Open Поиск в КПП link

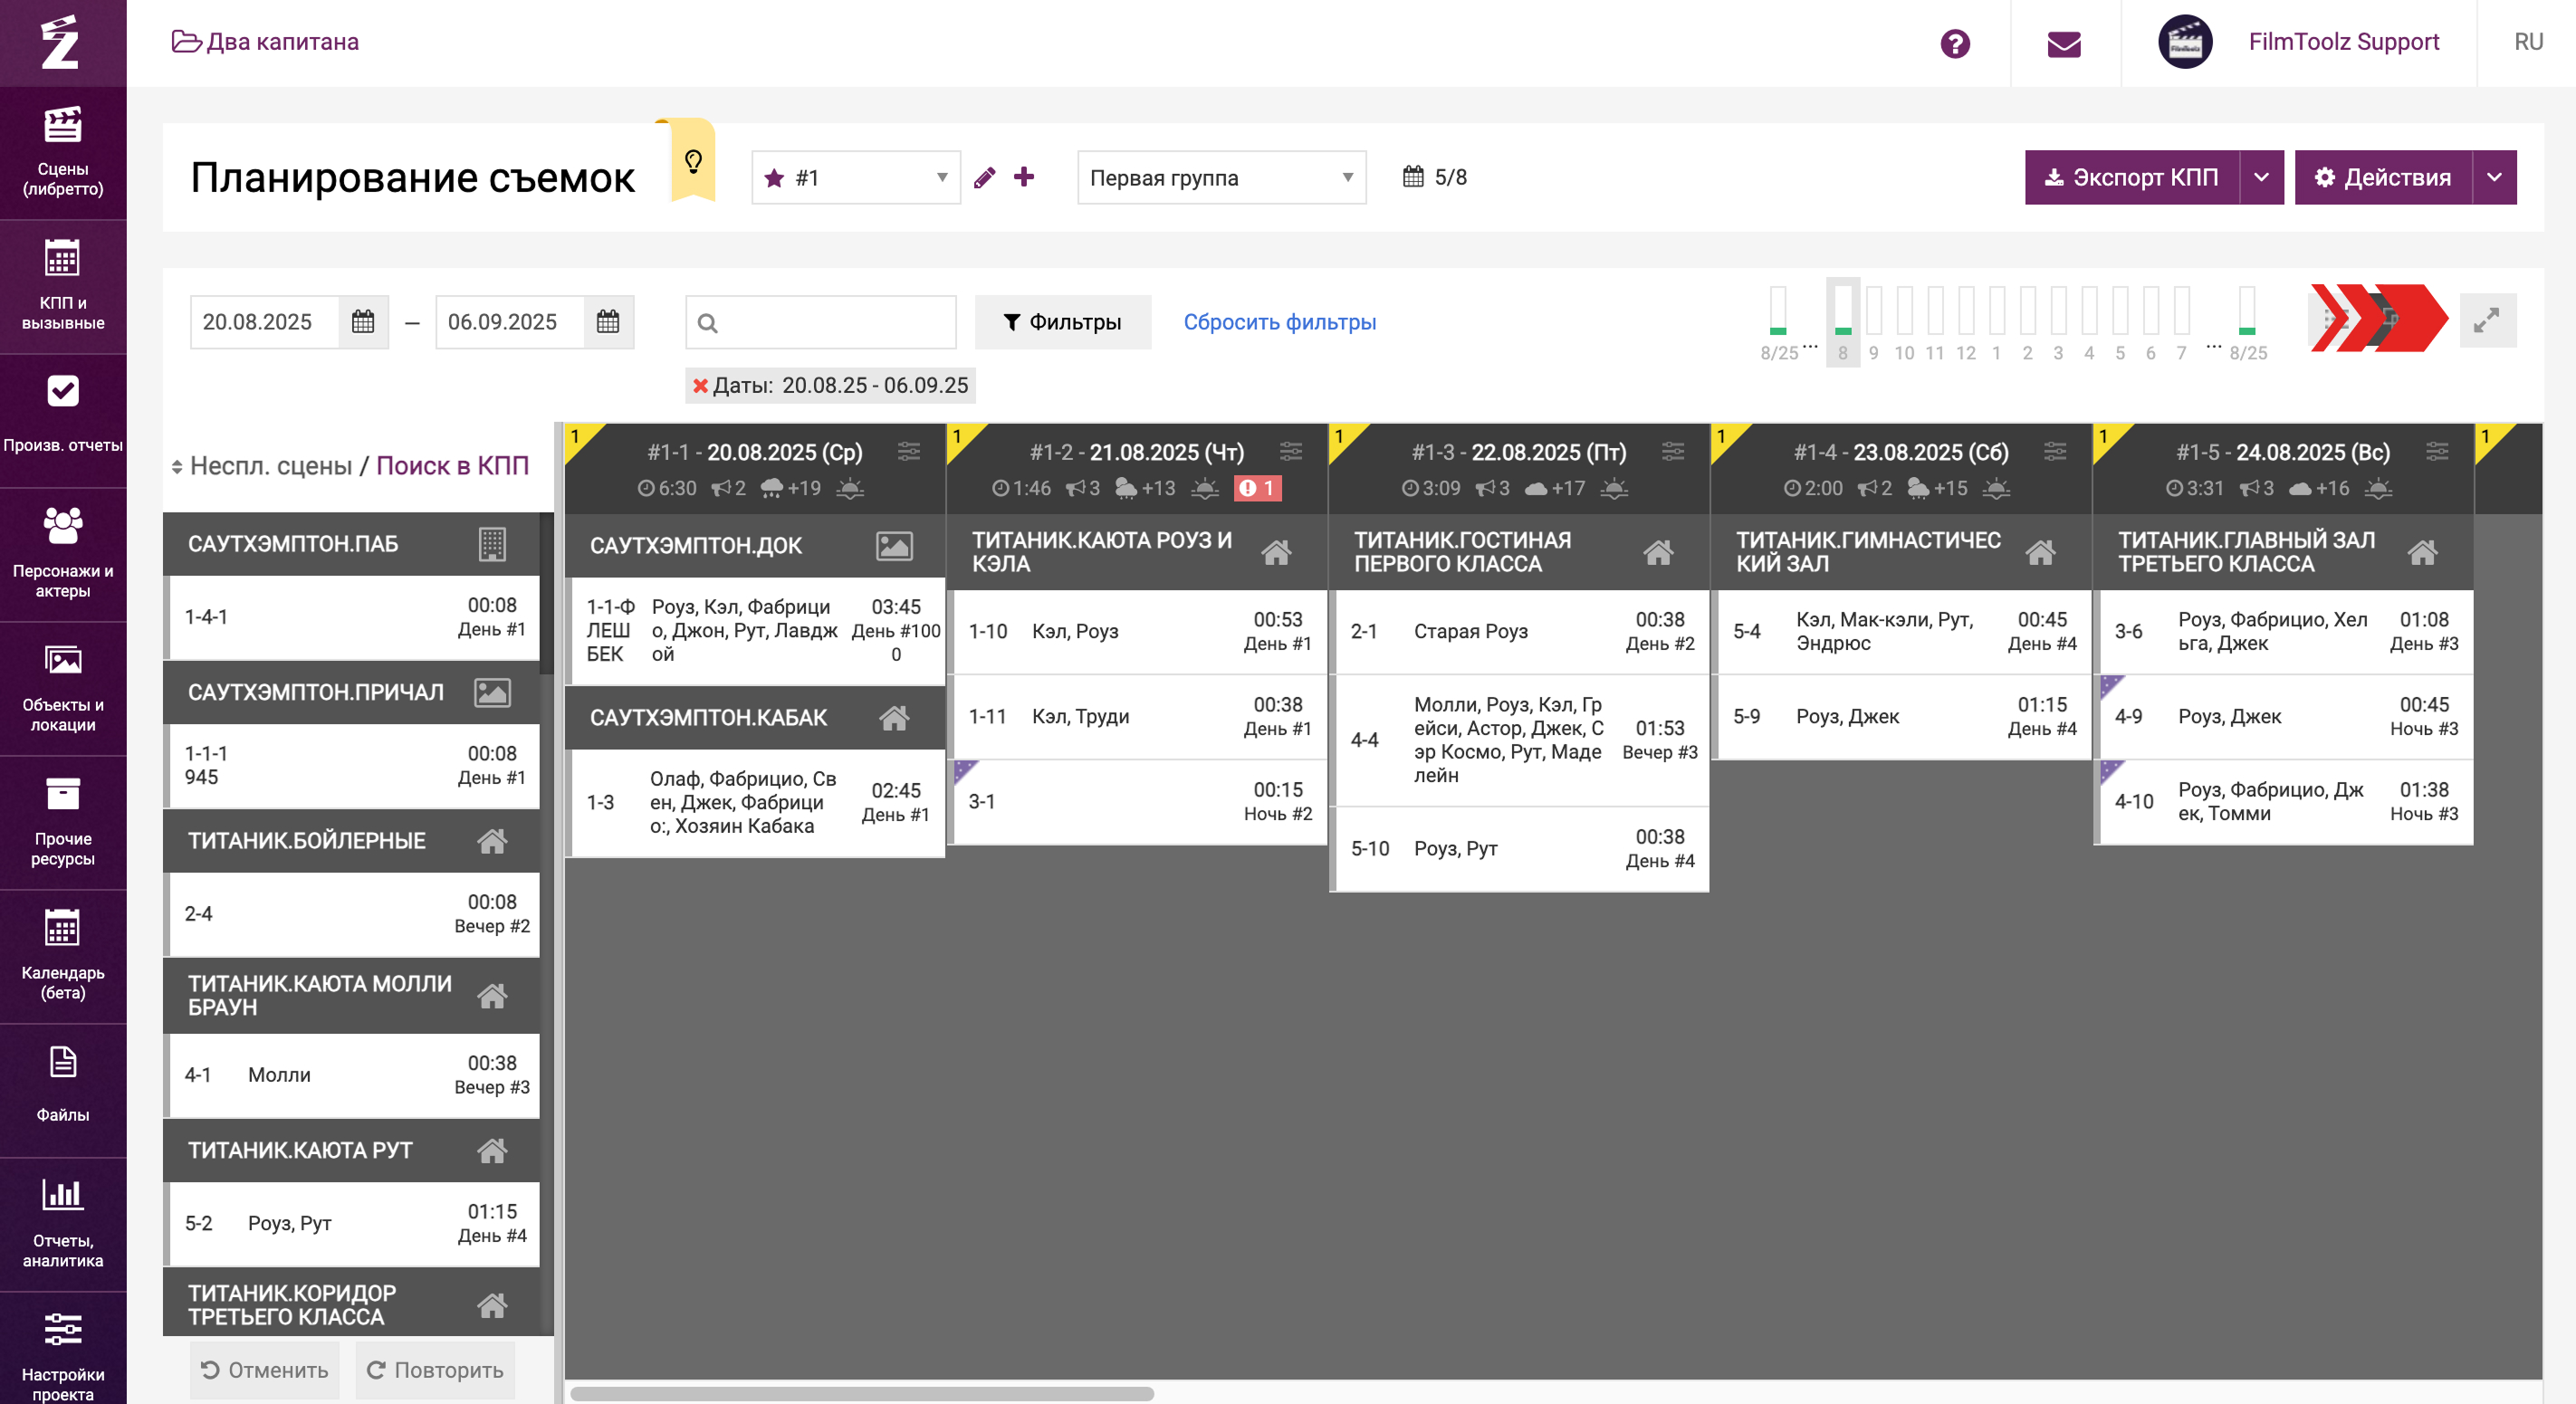452,466
